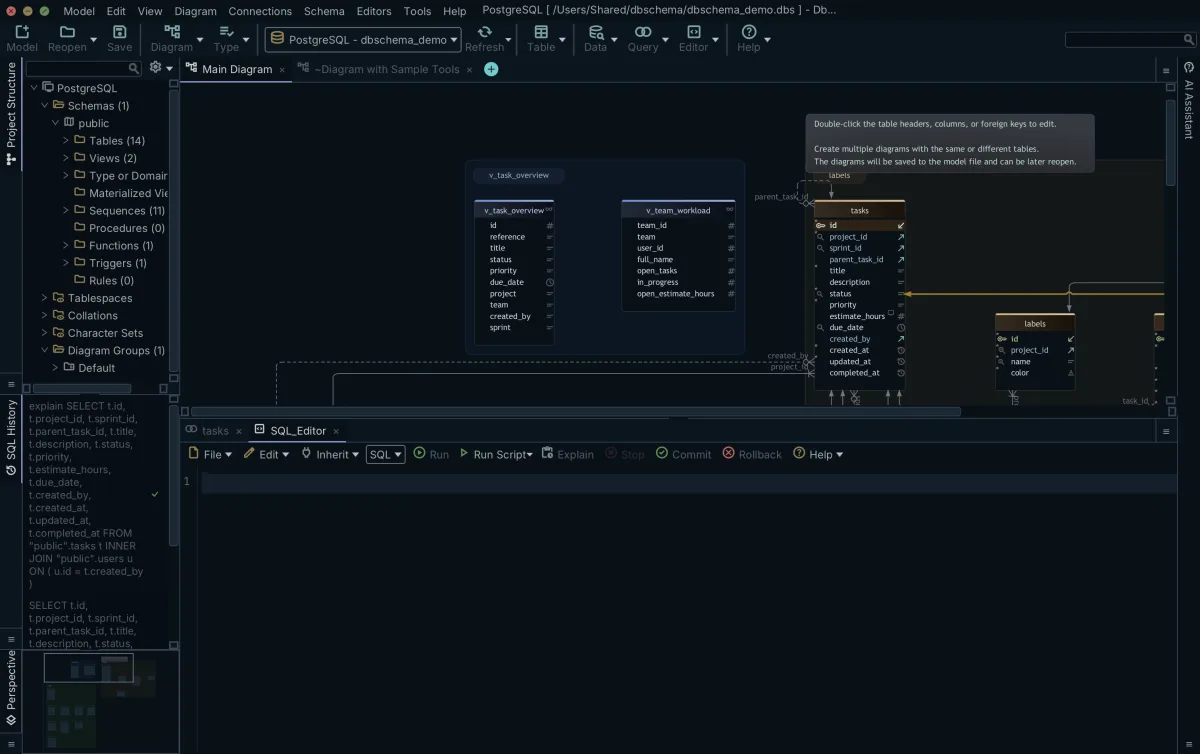Expand the Tablespaces node
This screenshot has width=1200, height=754.
click(45, 298)
